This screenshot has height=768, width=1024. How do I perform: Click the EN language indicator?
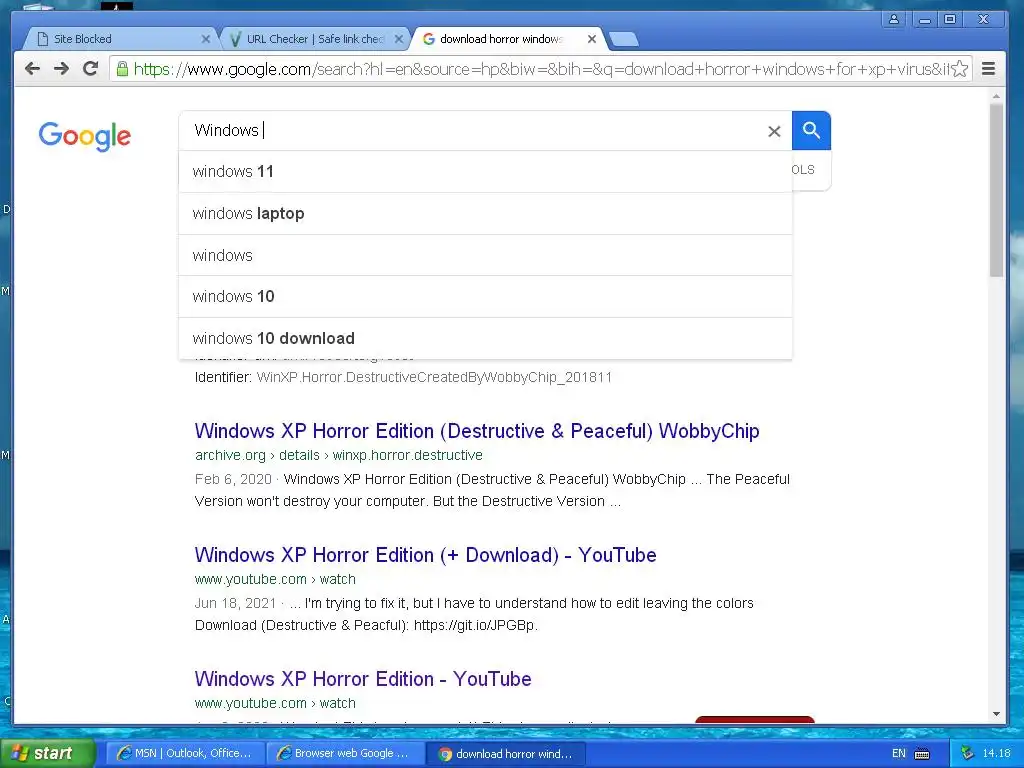click(x=899, y=754)
